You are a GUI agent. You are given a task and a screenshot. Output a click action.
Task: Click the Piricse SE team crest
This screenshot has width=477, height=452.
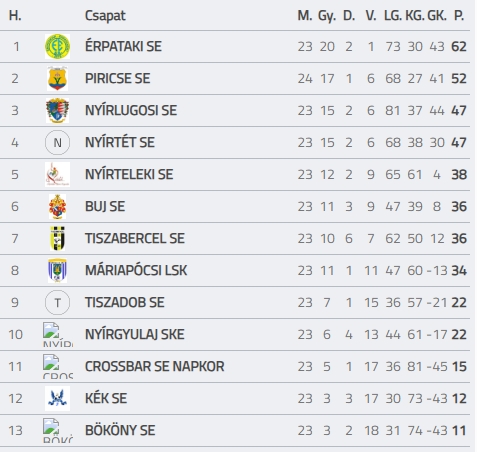click(57, 78)
